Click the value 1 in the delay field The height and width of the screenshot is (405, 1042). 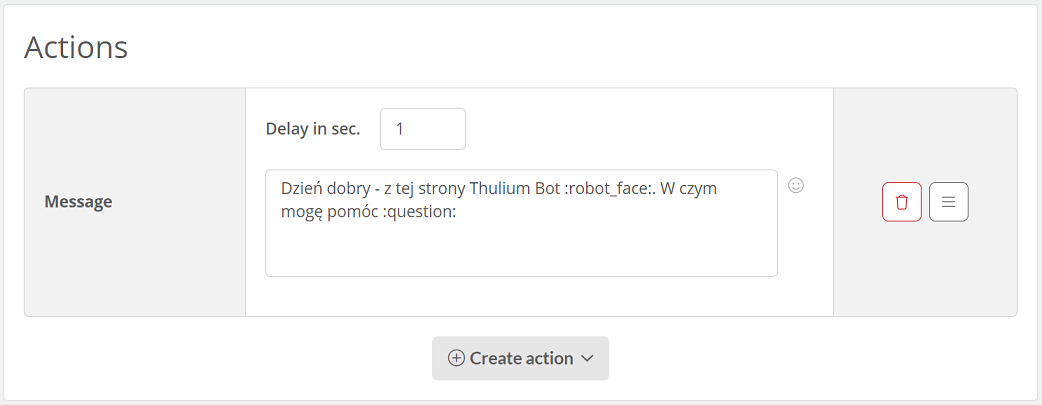pos(400,129)
